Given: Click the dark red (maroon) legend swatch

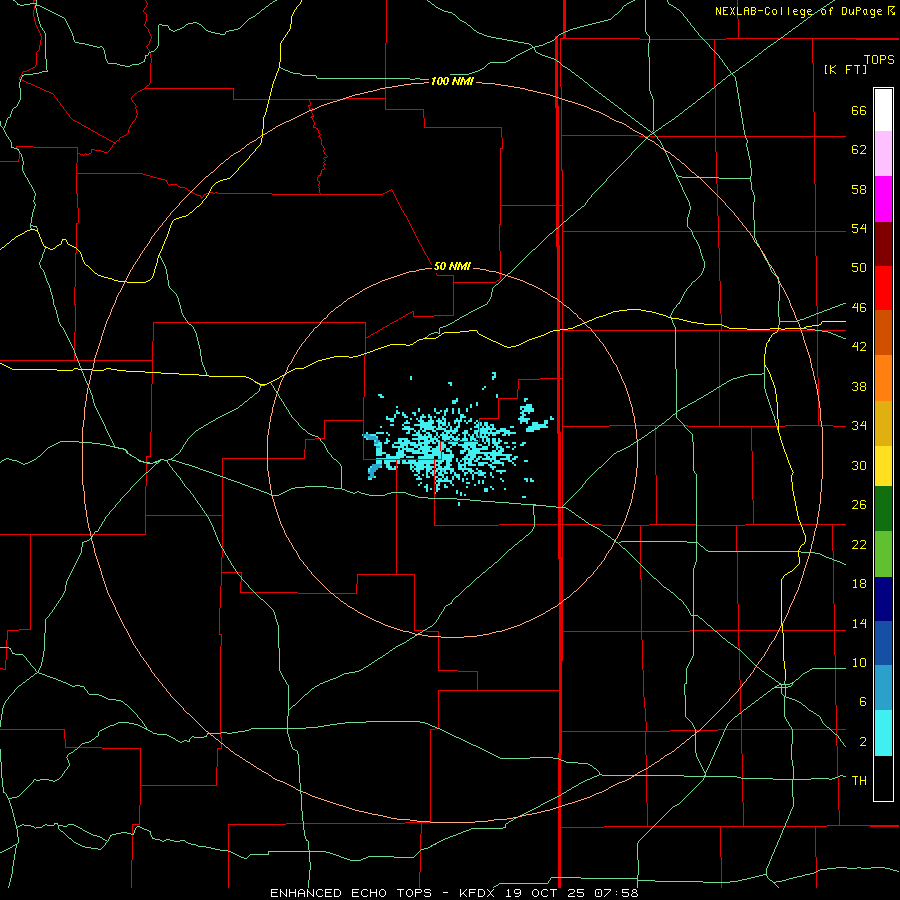Looking at the screenshot, I should point(883,244).
